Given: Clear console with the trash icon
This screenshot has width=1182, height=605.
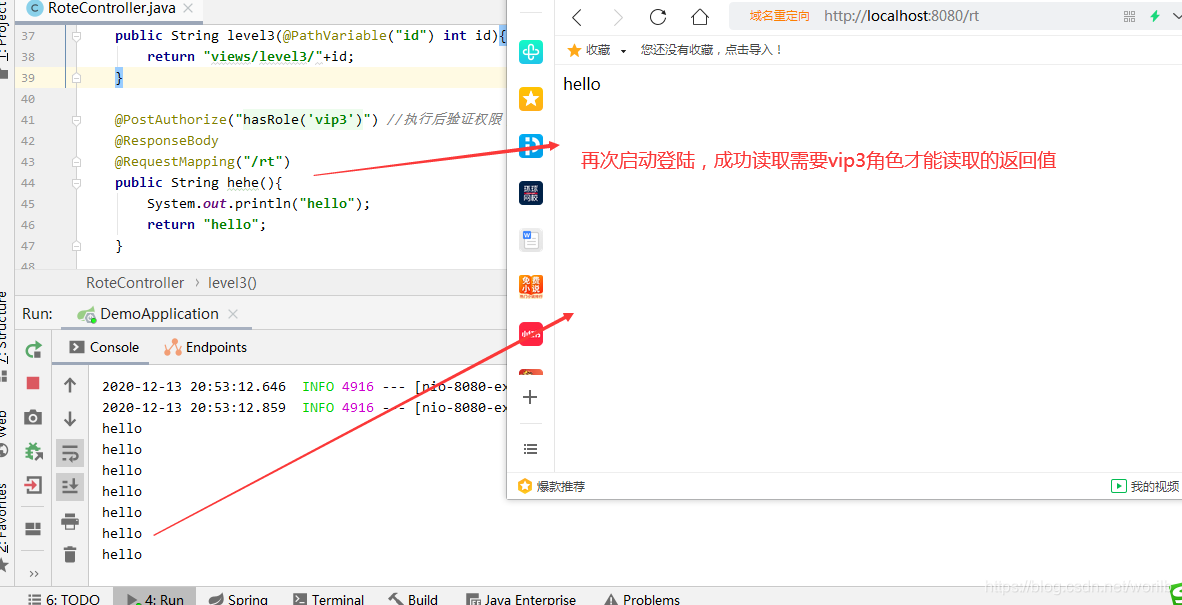Looking at the screenshot, I should click(x=70, y=554).
